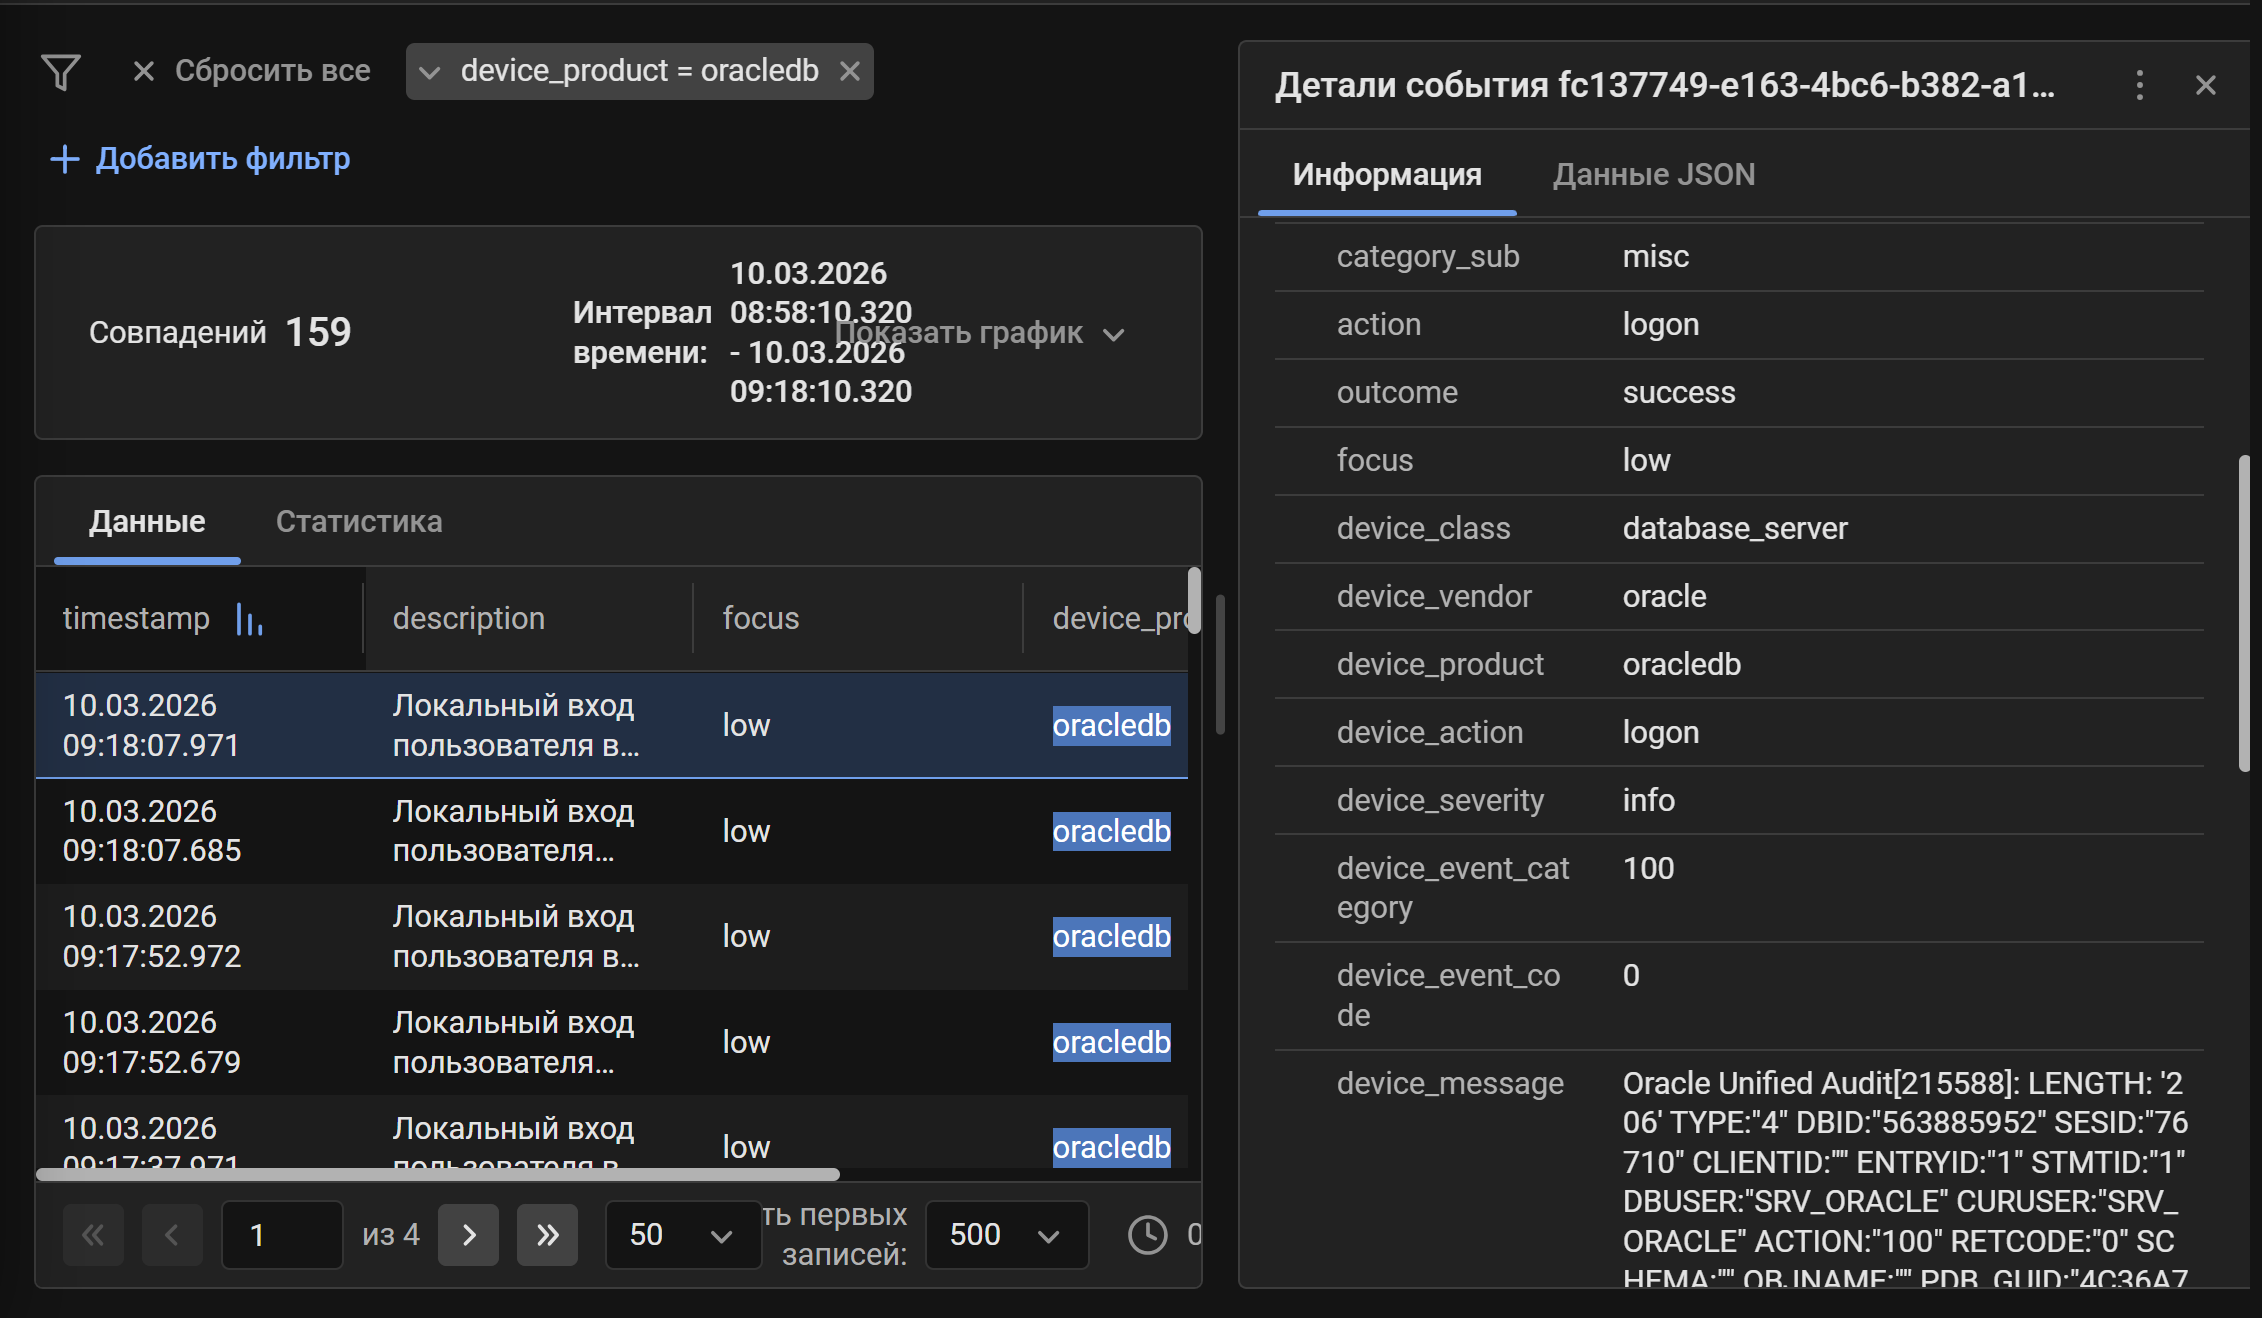Screen dimensions: 2262x1318
Task: Click the page number input field
Action: point(281,1235)
